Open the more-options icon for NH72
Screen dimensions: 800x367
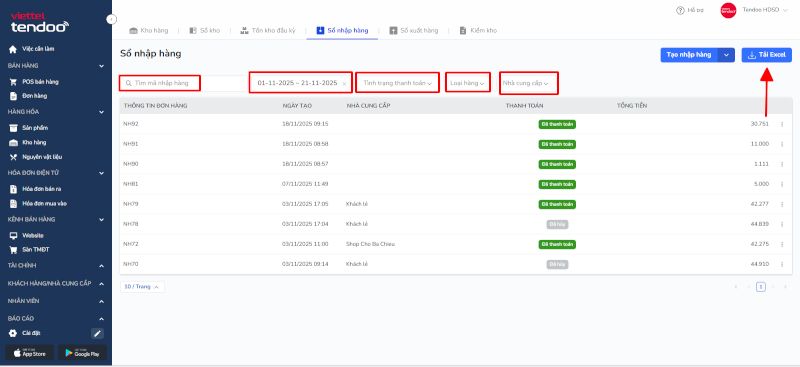point(782,244)
